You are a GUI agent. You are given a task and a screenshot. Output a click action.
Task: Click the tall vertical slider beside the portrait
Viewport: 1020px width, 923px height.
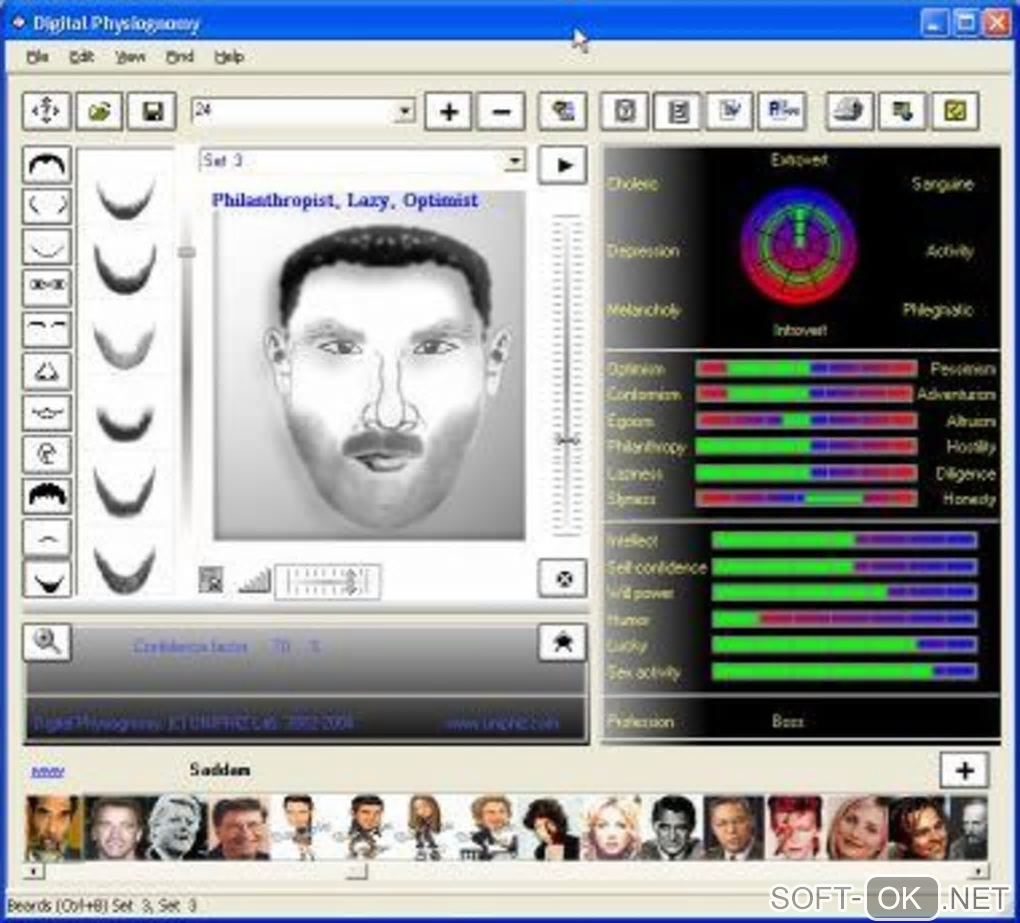[567, 375]
